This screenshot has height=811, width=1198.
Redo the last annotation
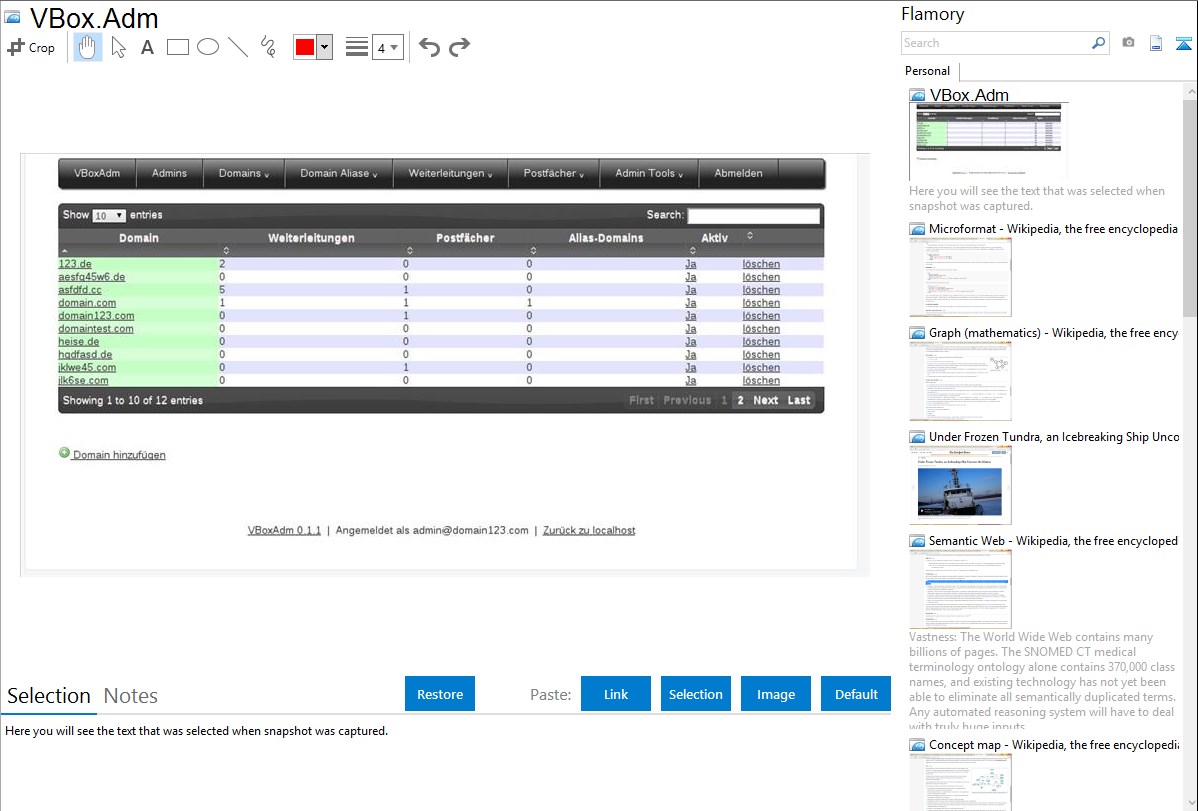click(459, 47)
